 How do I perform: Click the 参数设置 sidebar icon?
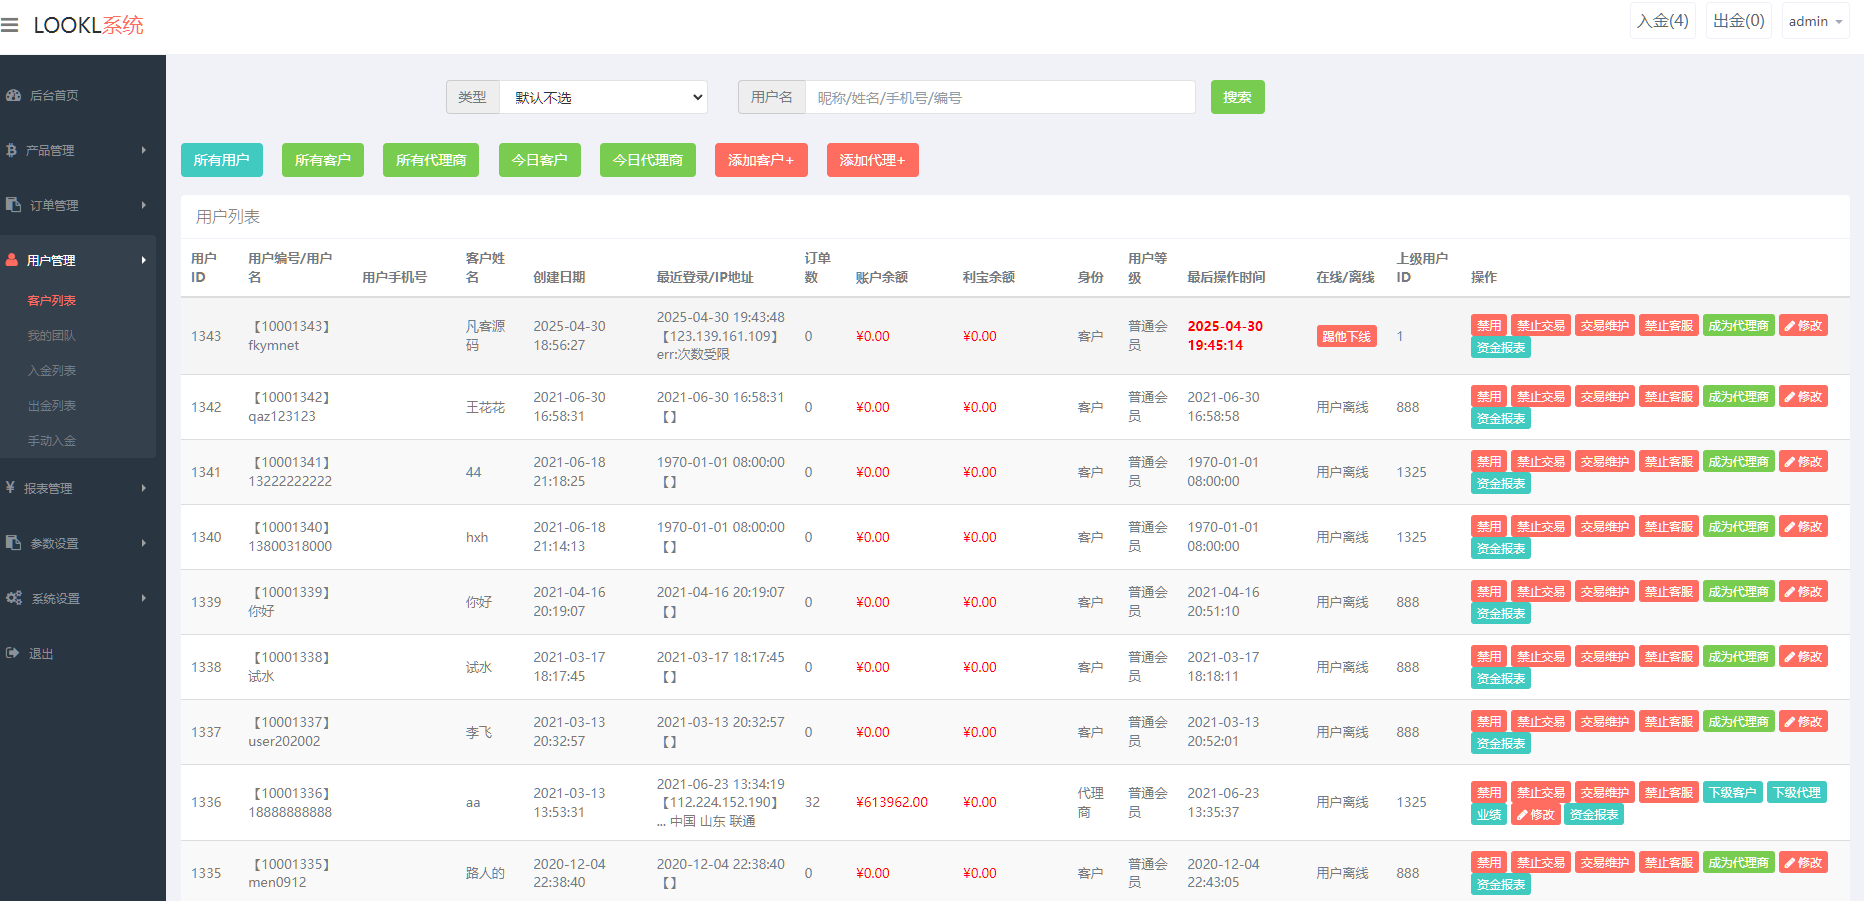coord(13,543)
